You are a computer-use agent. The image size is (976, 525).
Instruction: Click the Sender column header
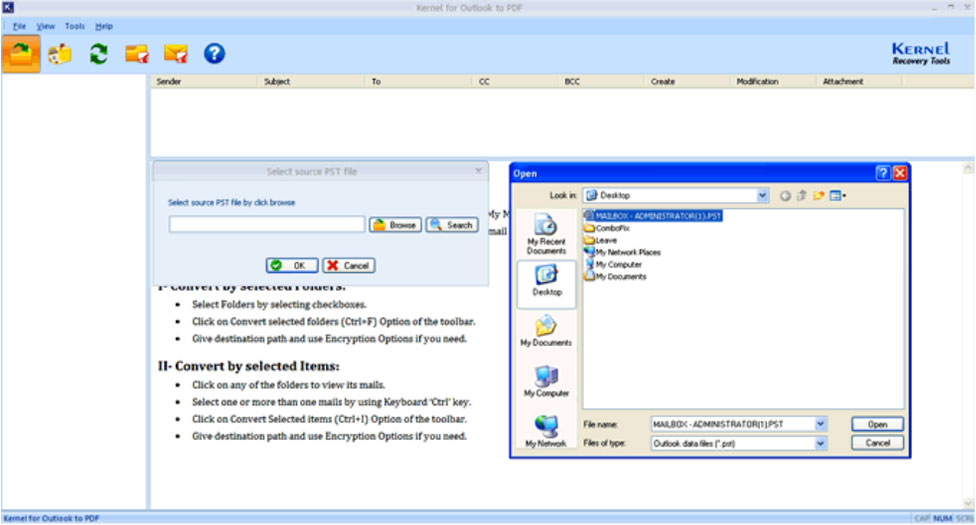pyautogui.click(x=204, y=82)
